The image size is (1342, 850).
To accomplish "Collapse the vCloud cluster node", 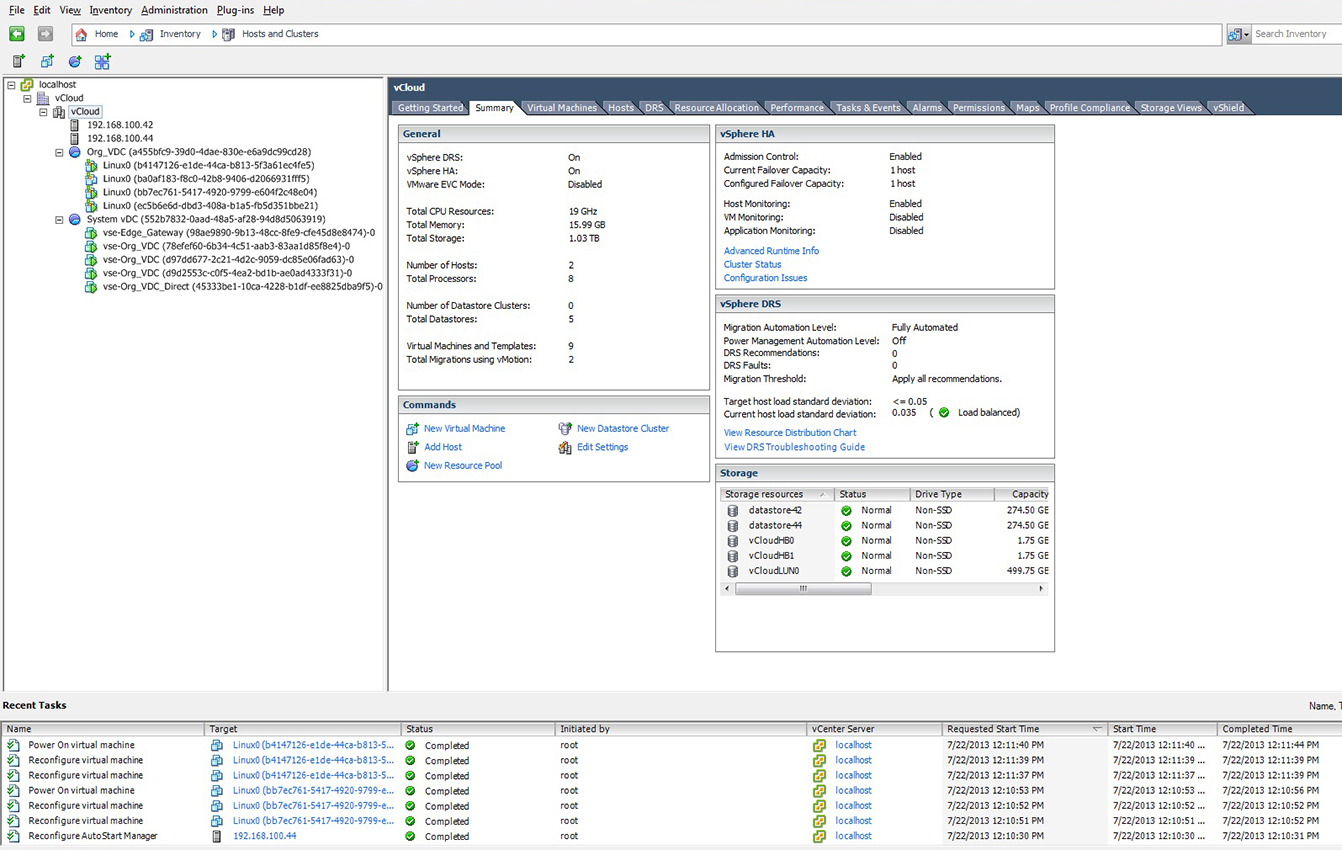I will coord(43,112).
